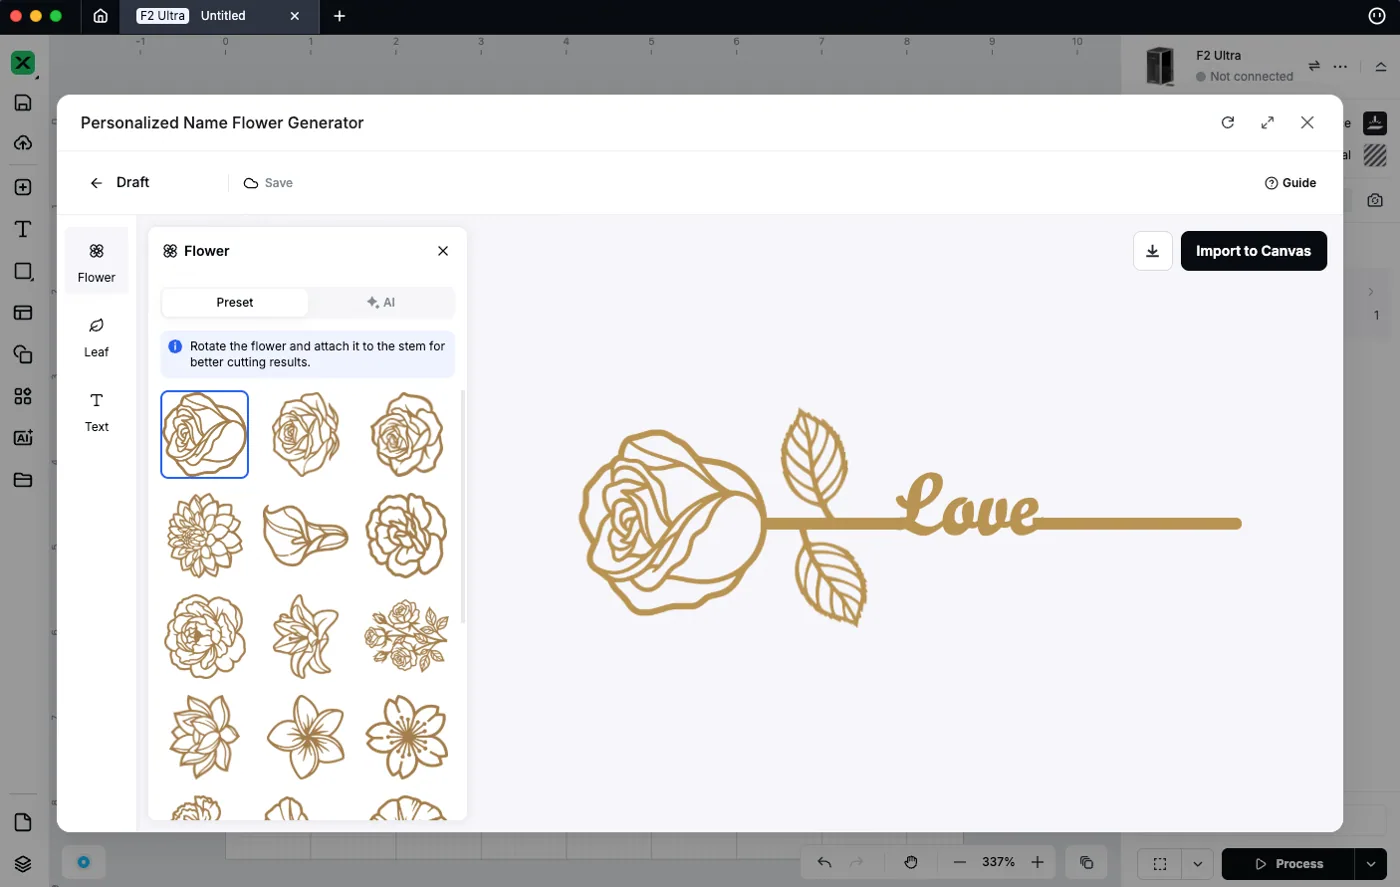Open the pages icon near bottom left
Screen dimensions: 1400x887
(x=23, y=822)
